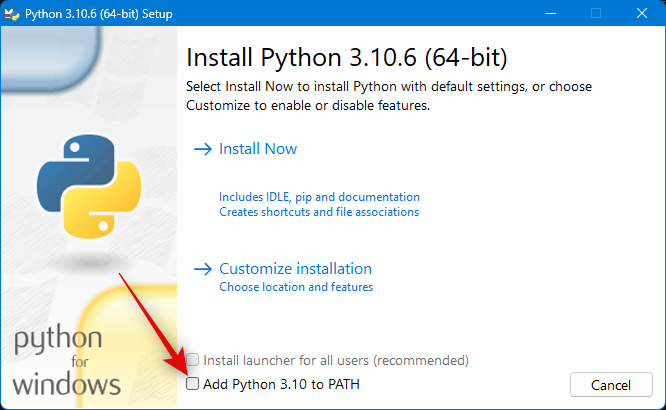The image size is (666, 410).
Task: Tick the Add Python 3.10 to PATH checkbox box
Action: [193, 384]
